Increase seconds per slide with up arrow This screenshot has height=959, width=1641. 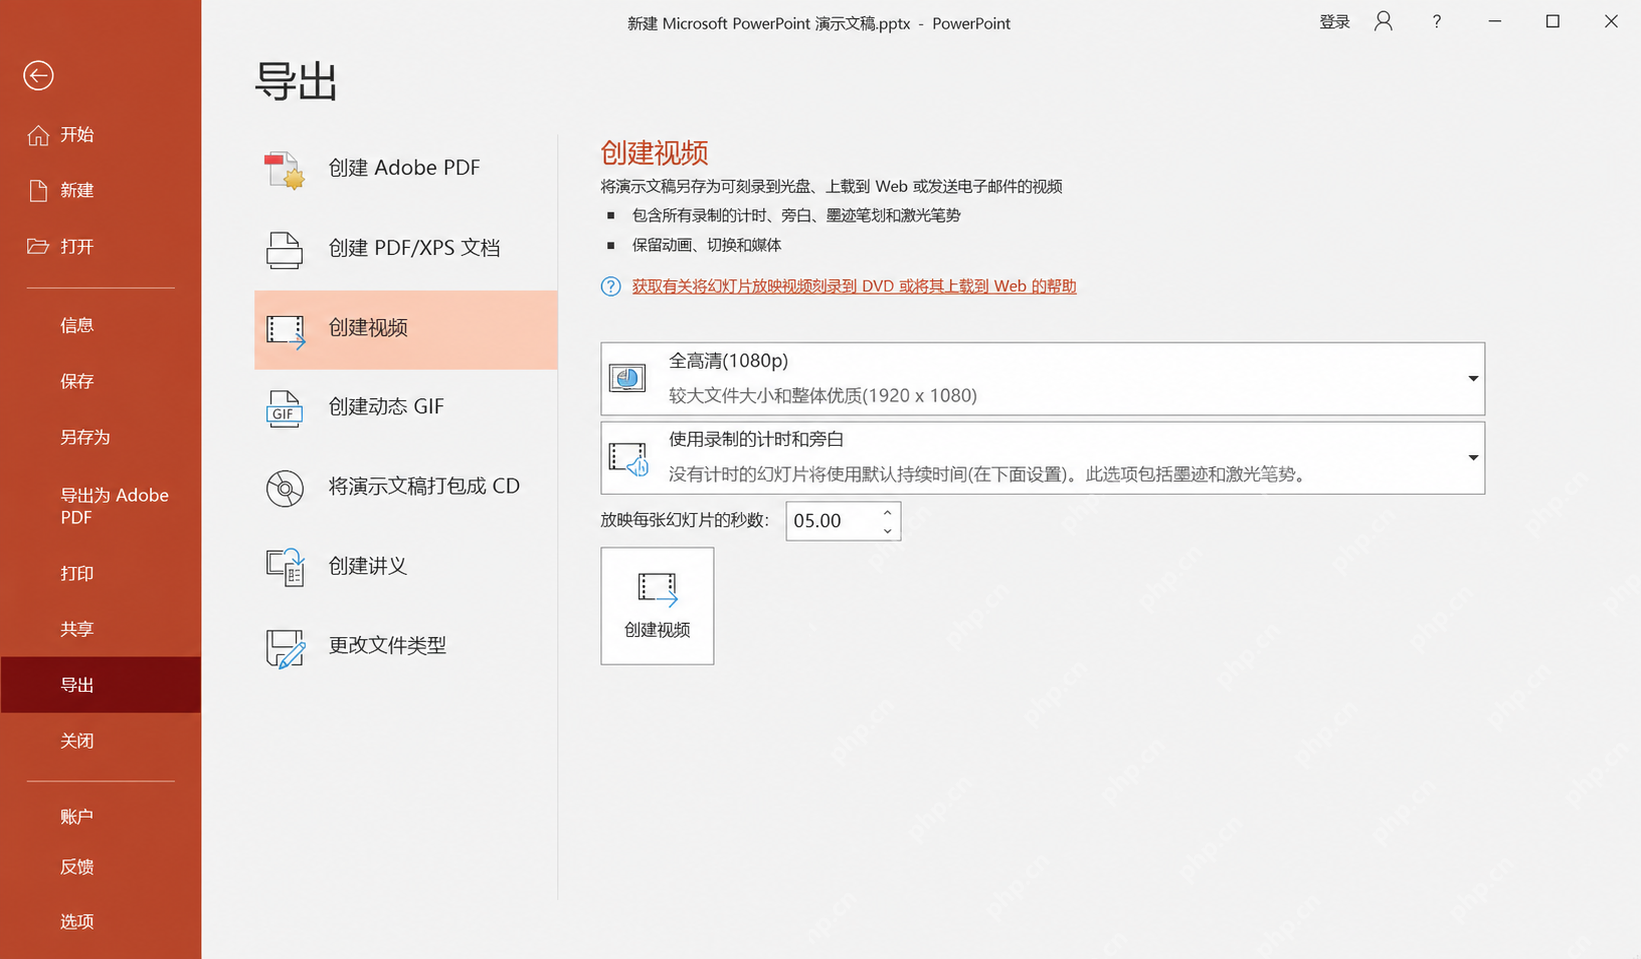pos(887,512)
